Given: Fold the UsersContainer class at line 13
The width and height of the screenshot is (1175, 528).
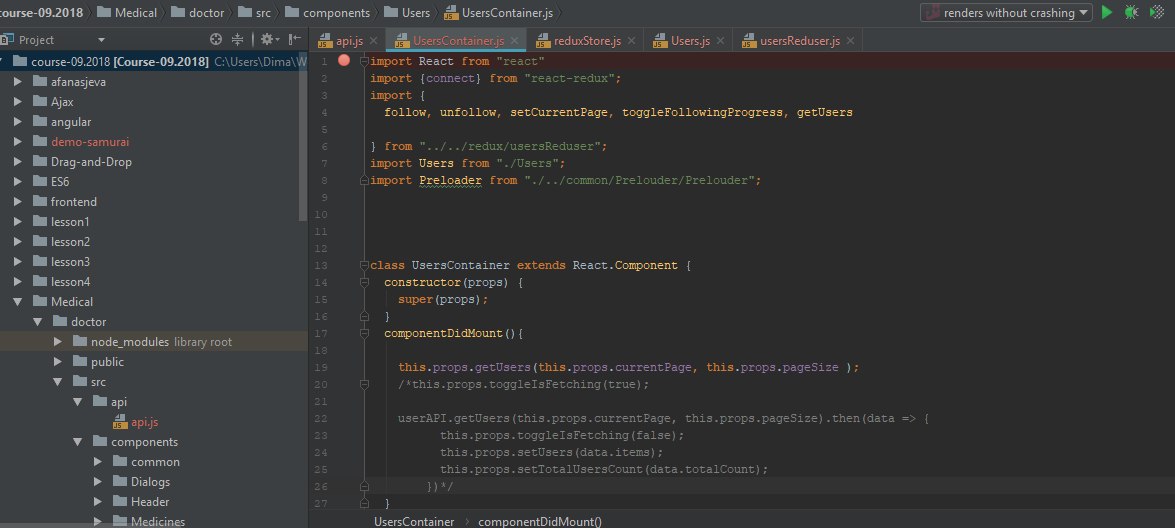Looking at the screenshot, I should tap(364, 265).
